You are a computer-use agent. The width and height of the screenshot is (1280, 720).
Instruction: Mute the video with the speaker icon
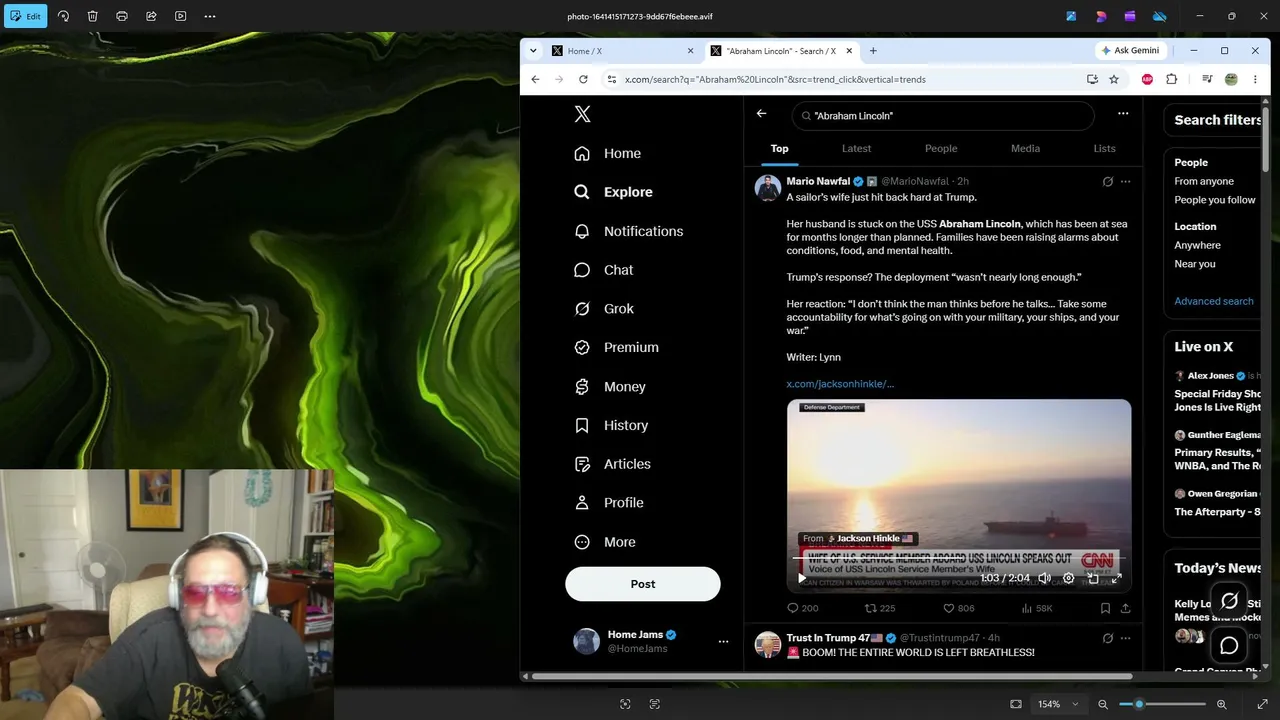click(x=1045, y=578)
